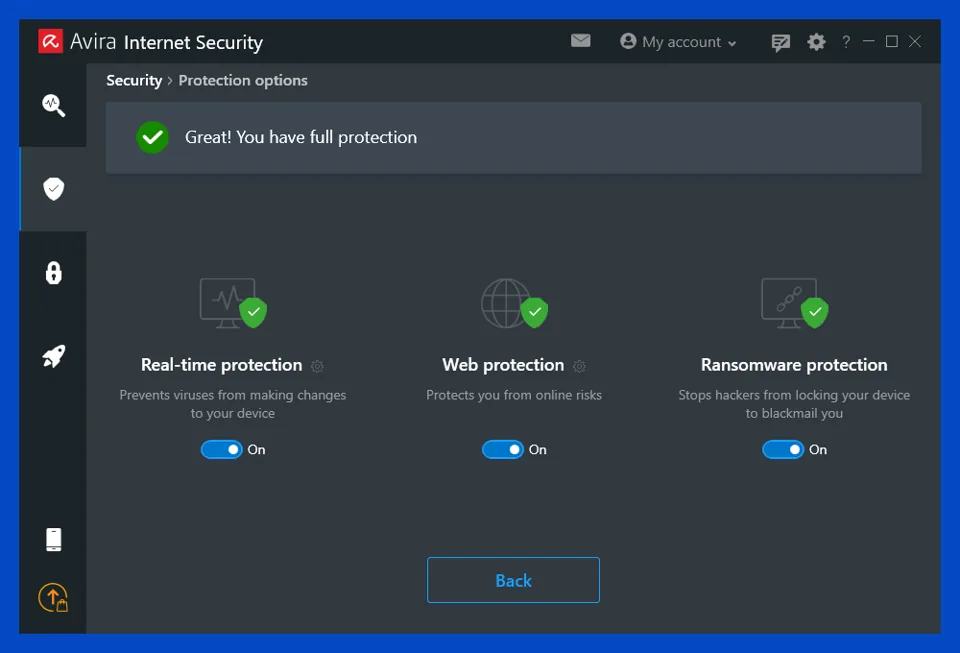Expand the My account dropdown
The width and height of the screenshot is (960, 653).
(678, 42)
